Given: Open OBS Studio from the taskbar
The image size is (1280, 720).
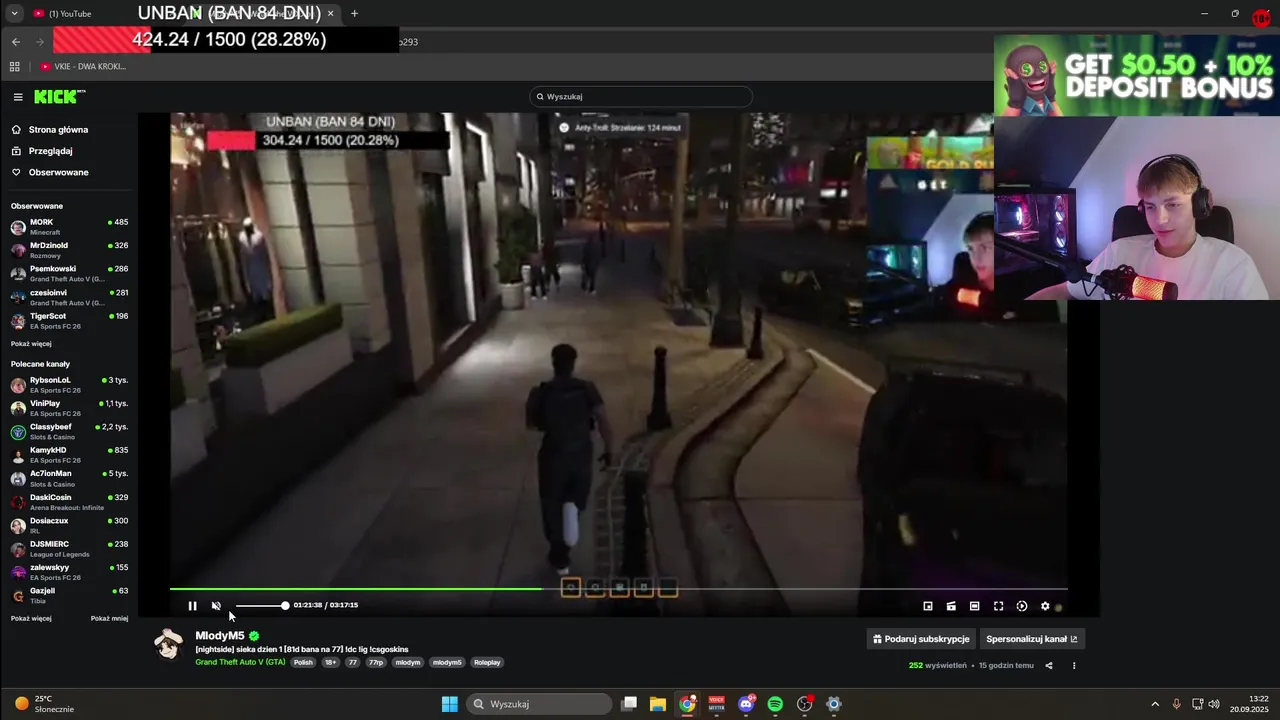Looking at the screenshot, I should pos(805,704).
